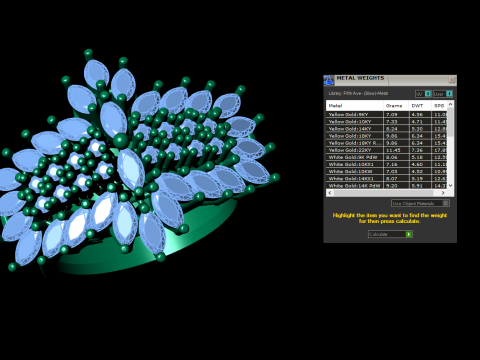Toggle the GV library switch
The height and width of the screenshot is (360, 480).
(x=423, y=94)
